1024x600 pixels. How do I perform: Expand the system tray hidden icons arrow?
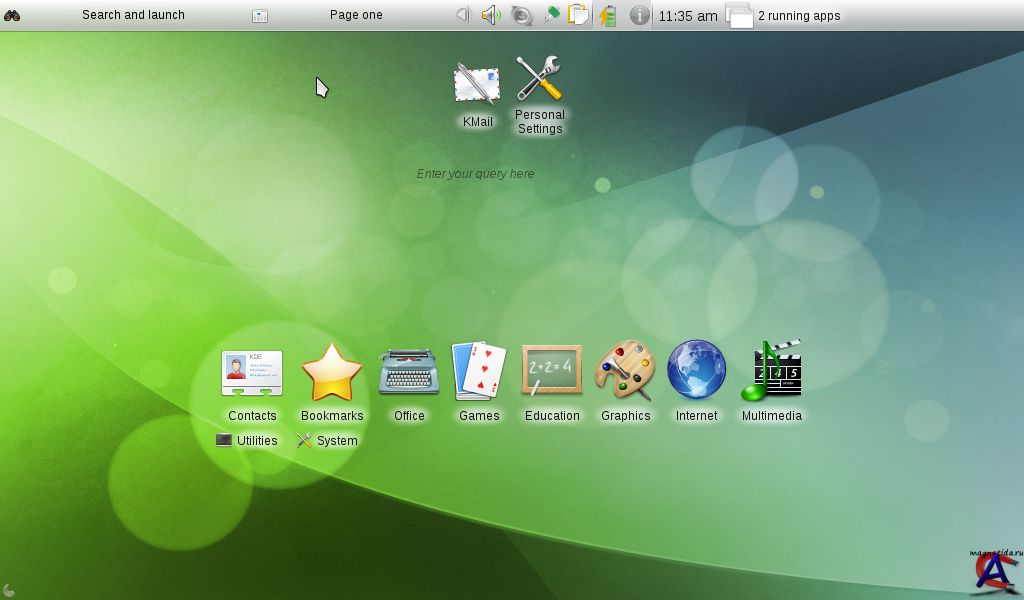[x=462, y=15]
